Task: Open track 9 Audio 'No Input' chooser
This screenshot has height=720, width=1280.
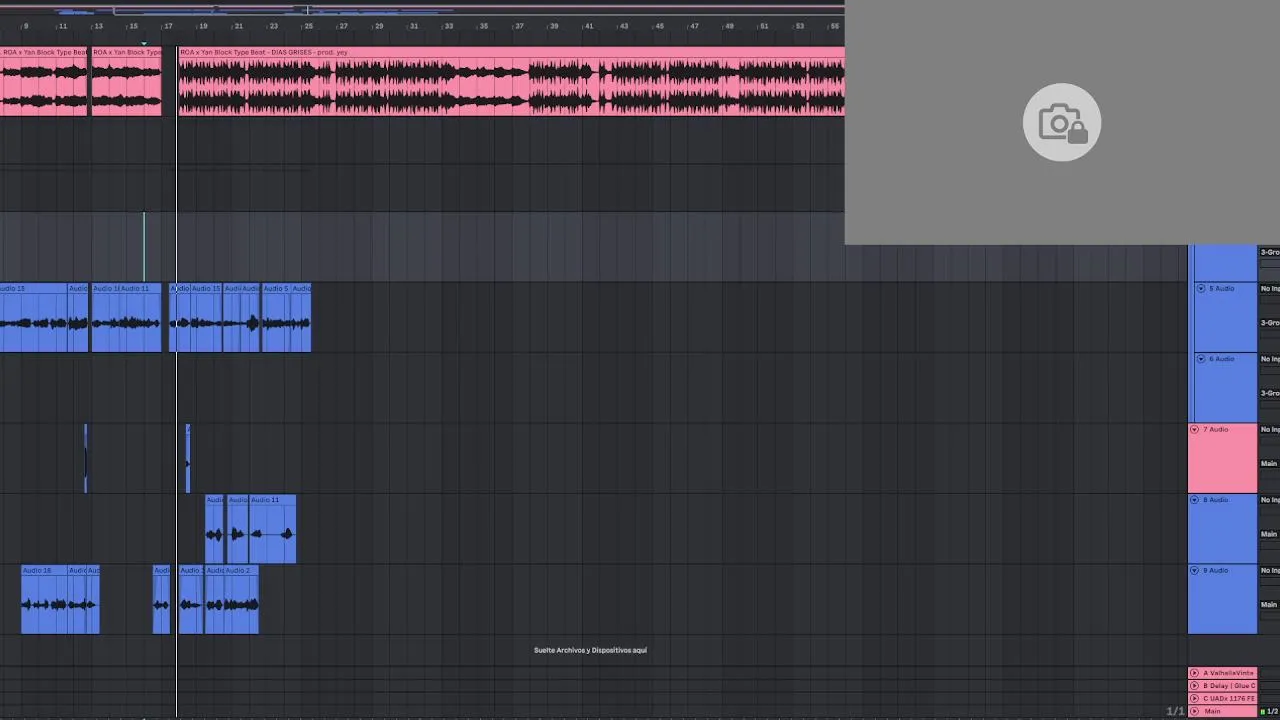Action: (x=1270, y=570)
